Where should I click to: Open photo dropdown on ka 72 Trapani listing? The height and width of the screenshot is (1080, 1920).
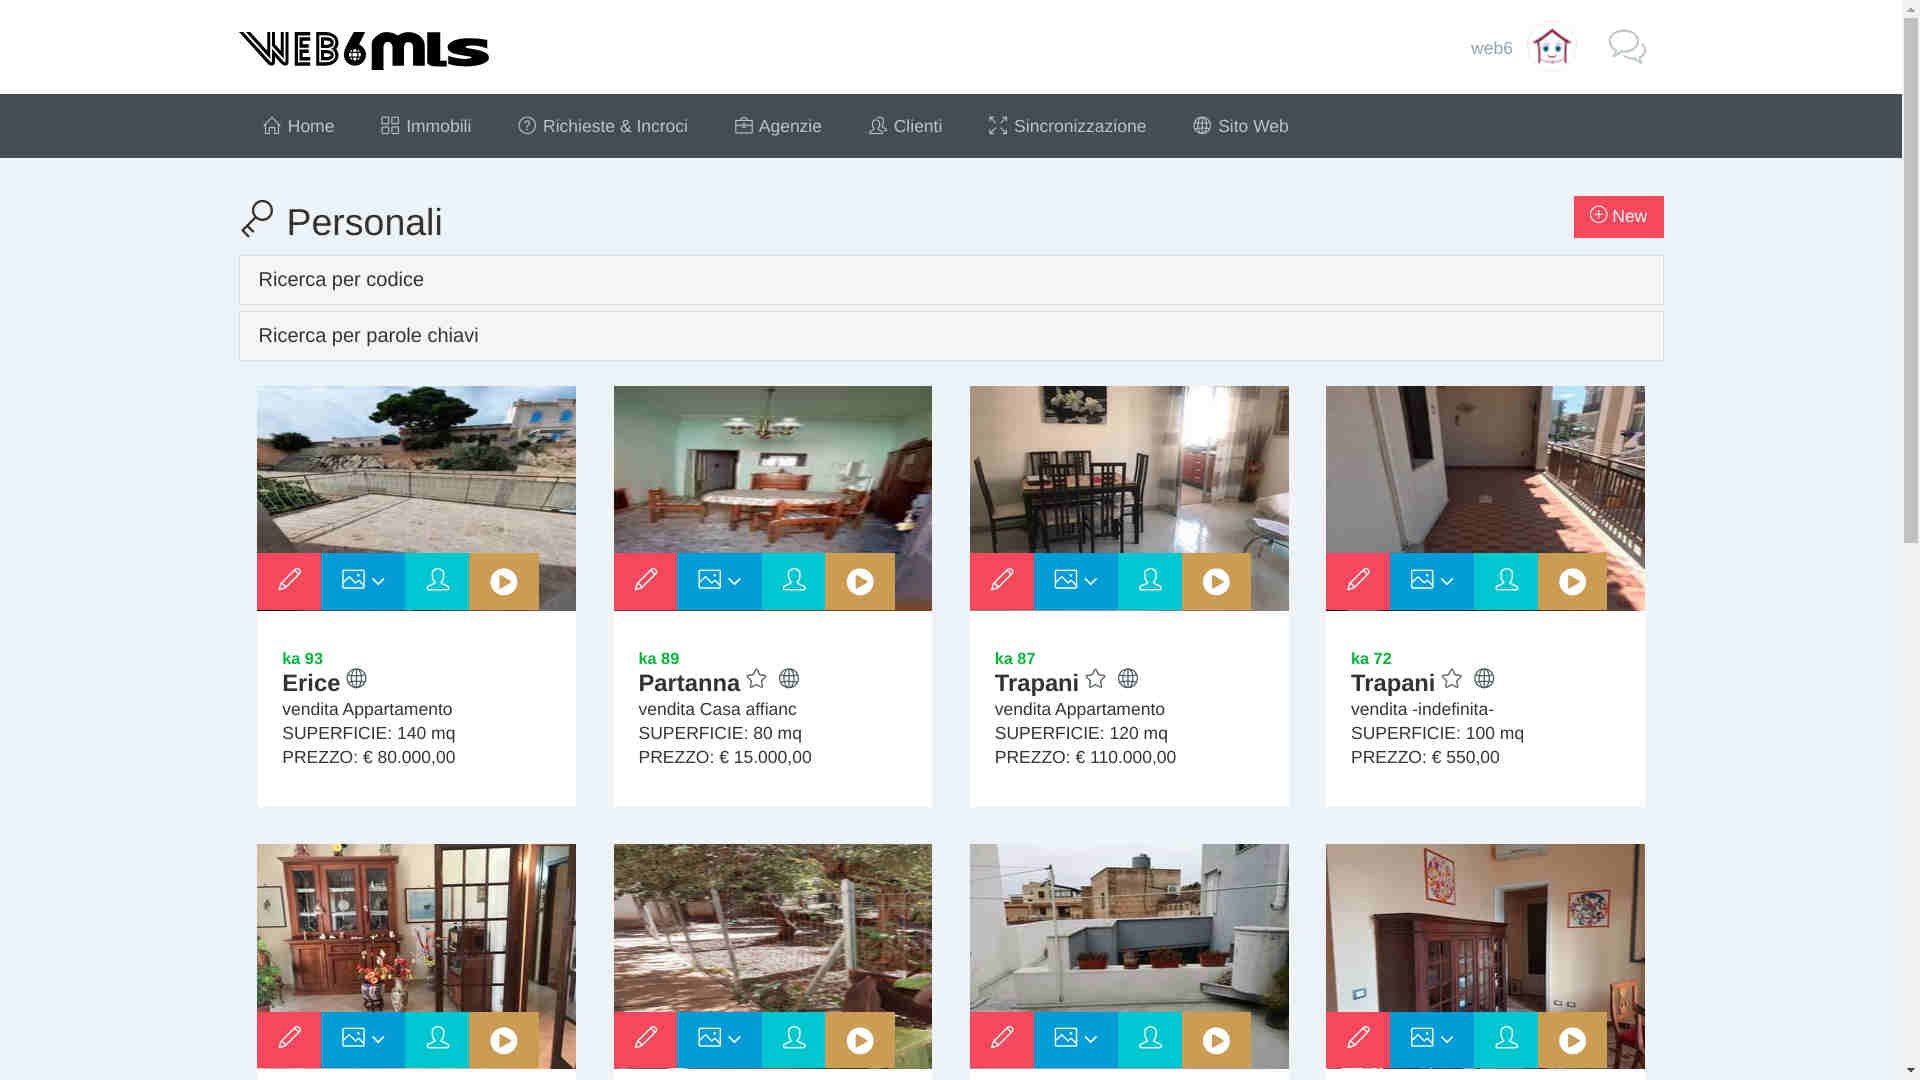click(1432, 581)
